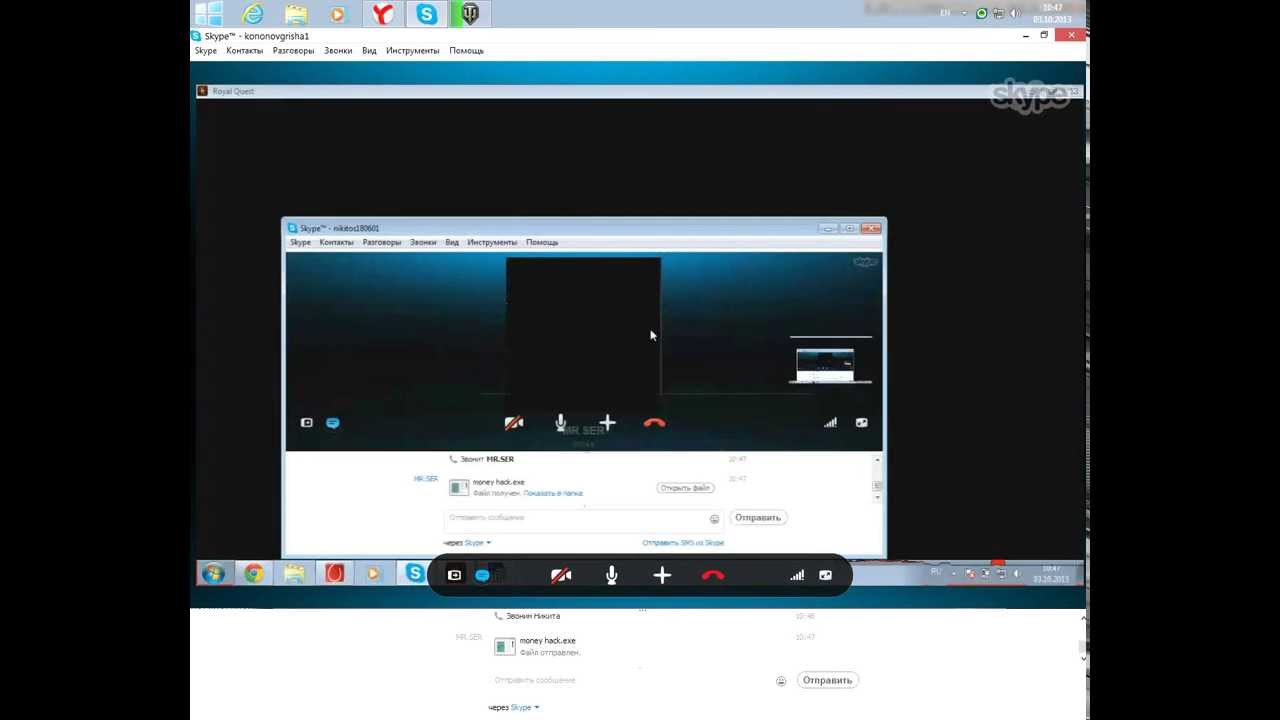Show hidden icons arrow in top tray
1280x720 pixels.
pos(966,13)
